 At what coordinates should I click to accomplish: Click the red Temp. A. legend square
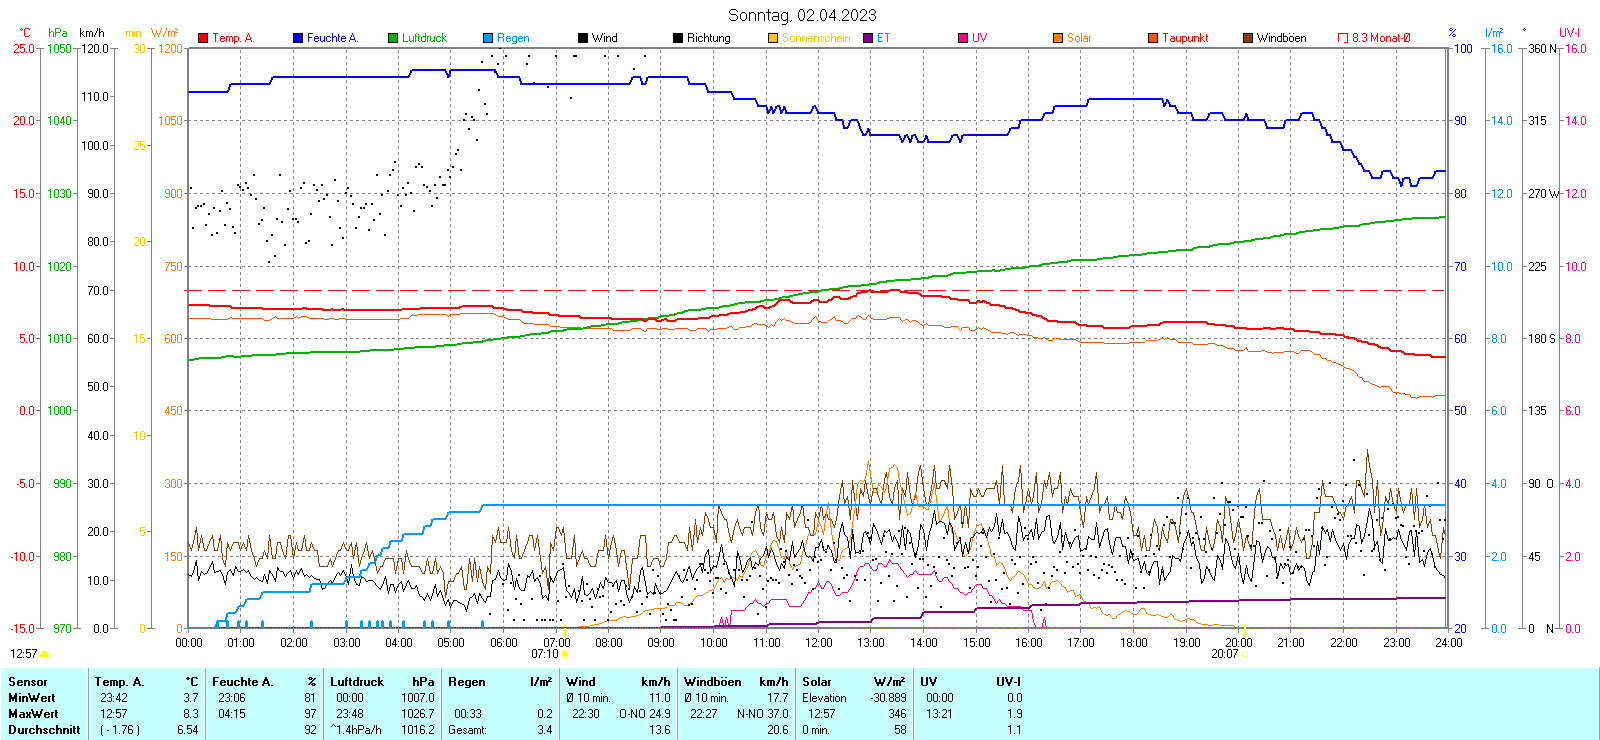coord(203,38)
